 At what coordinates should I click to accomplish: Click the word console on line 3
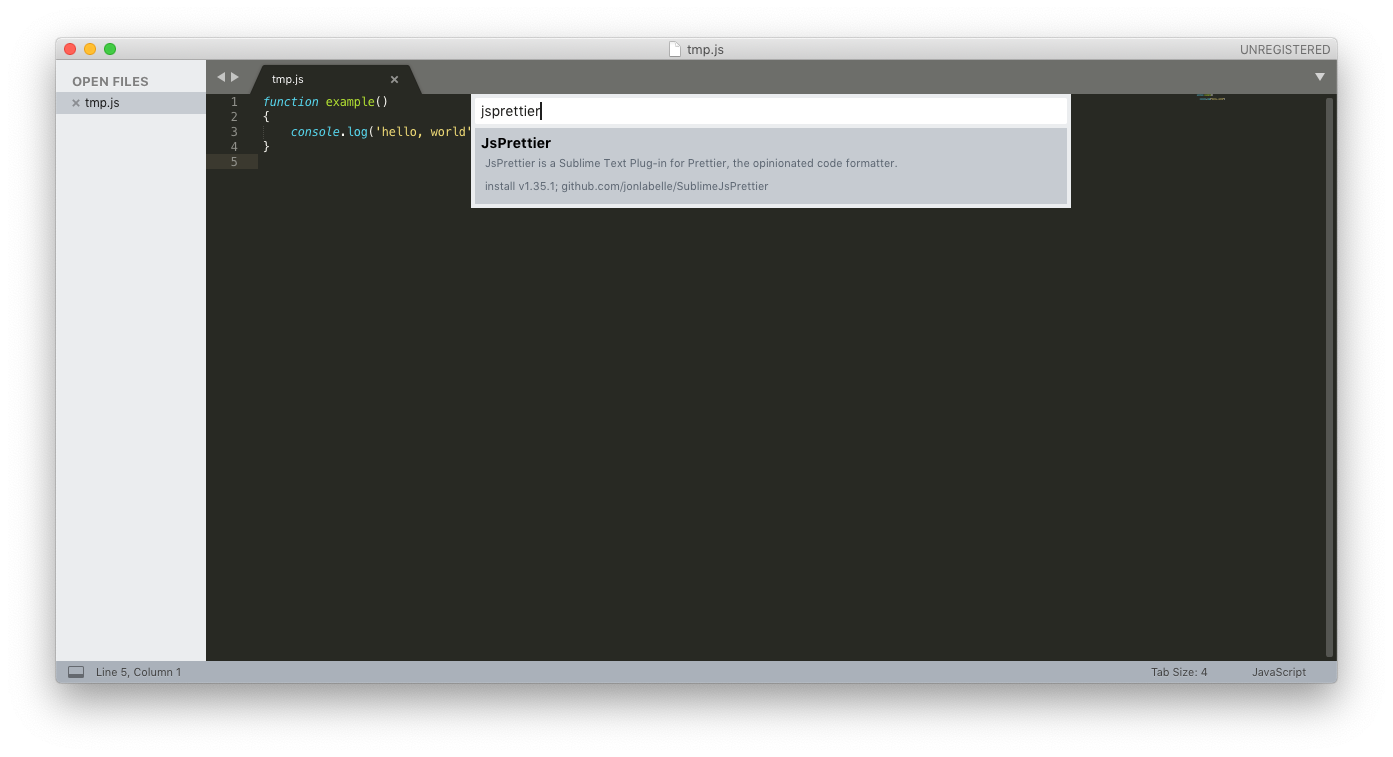315,132
